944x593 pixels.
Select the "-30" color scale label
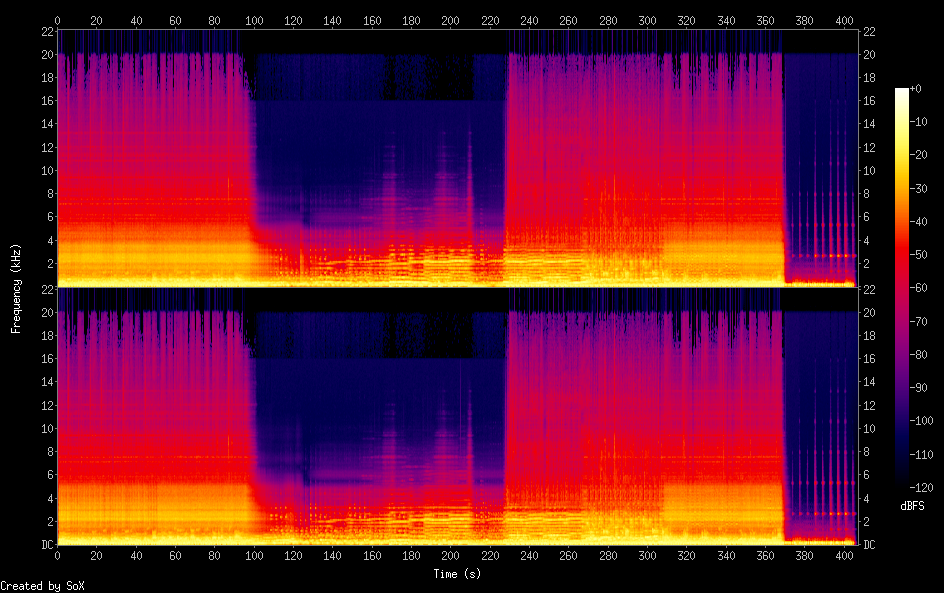tap(918, 188)
